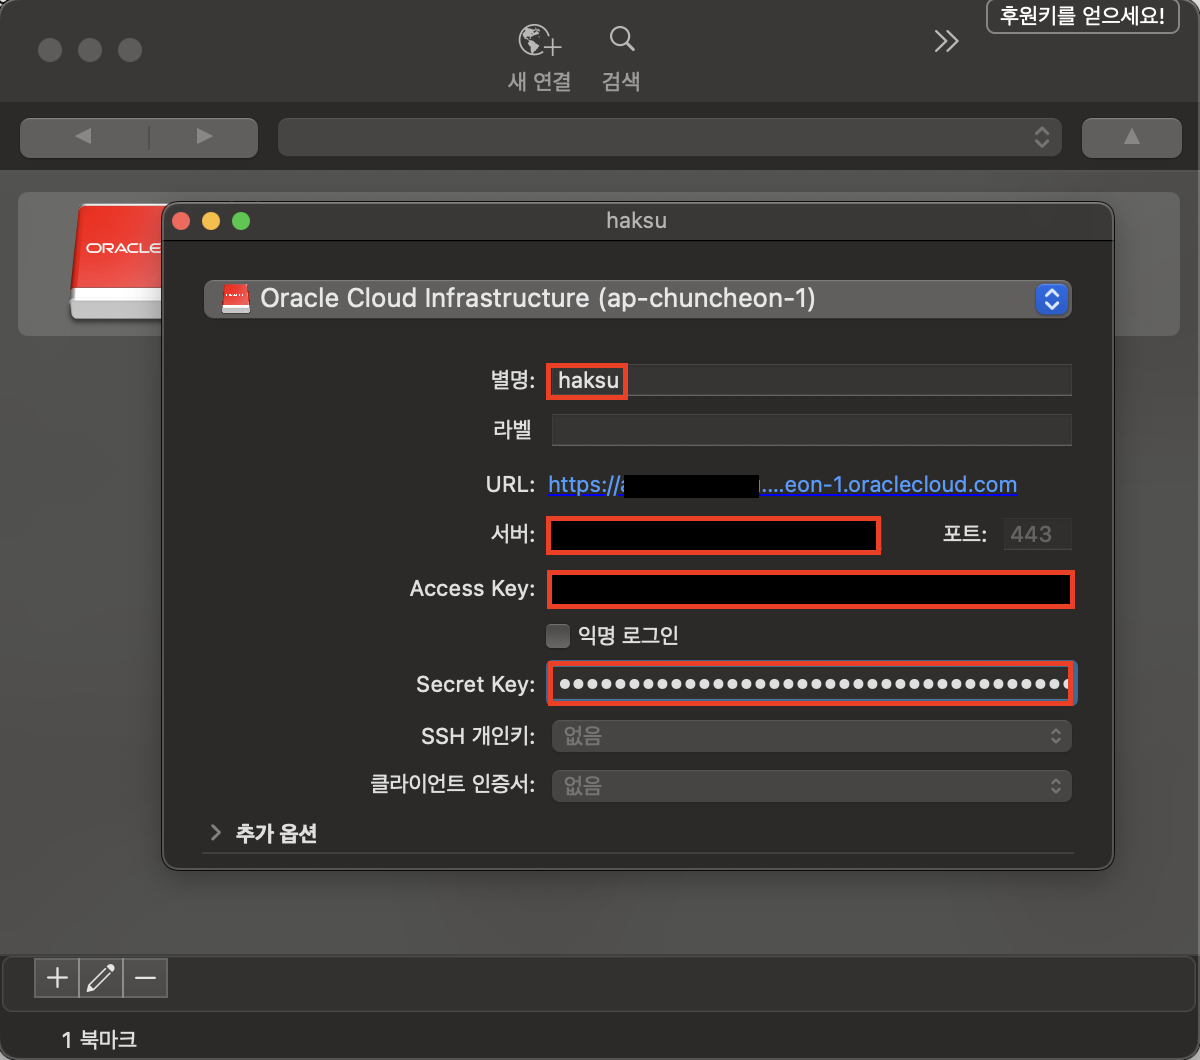Open the toolbar overflow chevron
This screenshot has width=1200, height=1060.
[x=945, y=41]
